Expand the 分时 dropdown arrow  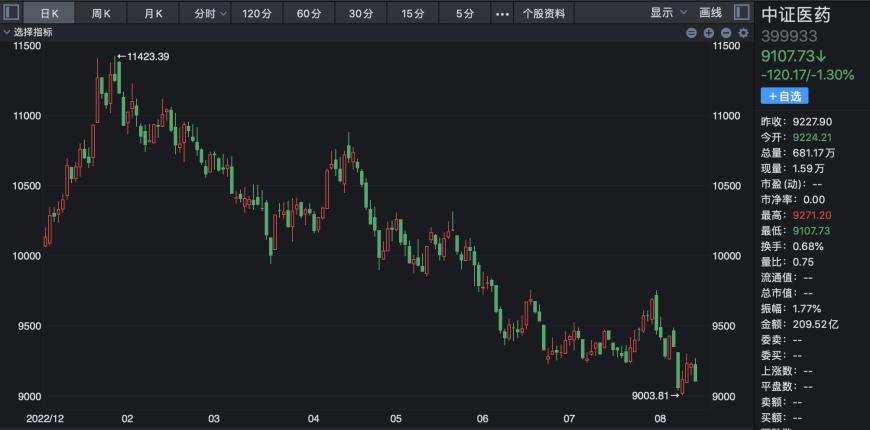pyautogui.click(x=221, y=14)
